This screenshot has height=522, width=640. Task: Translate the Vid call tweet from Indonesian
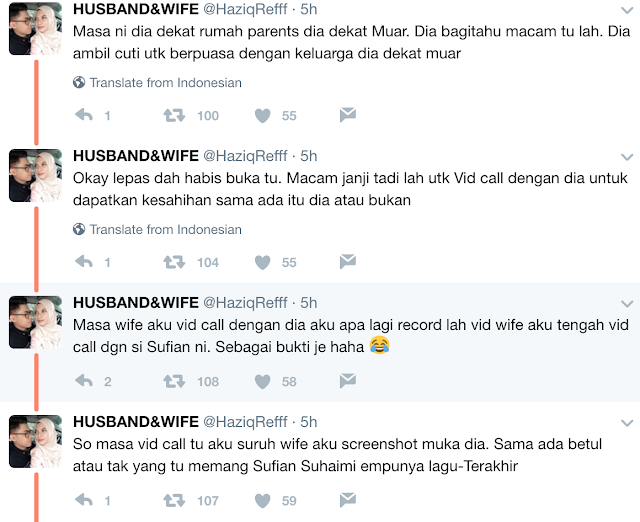(x=158, y=229)
